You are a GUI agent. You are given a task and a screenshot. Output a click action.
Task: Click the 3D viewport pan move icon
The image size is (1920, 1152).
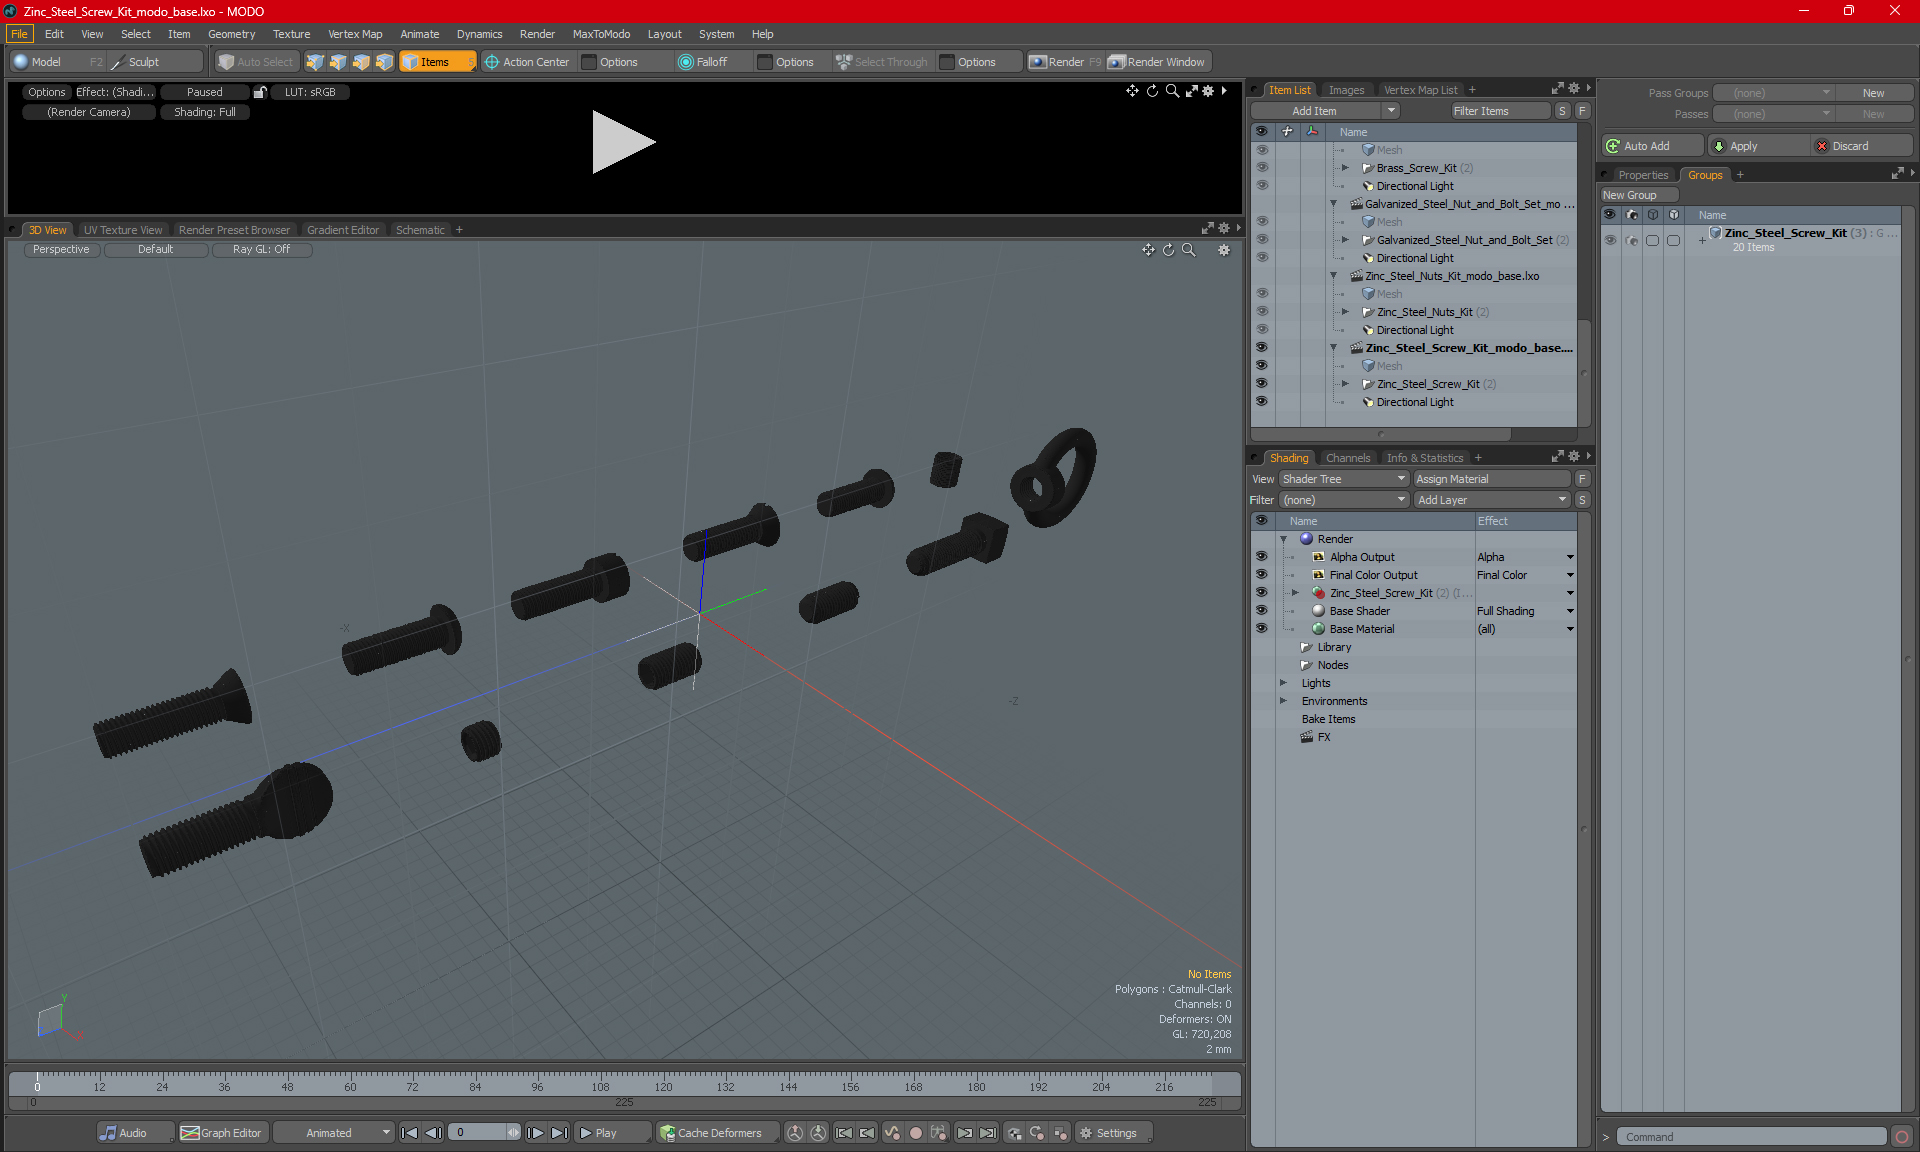coord(1148,250)
